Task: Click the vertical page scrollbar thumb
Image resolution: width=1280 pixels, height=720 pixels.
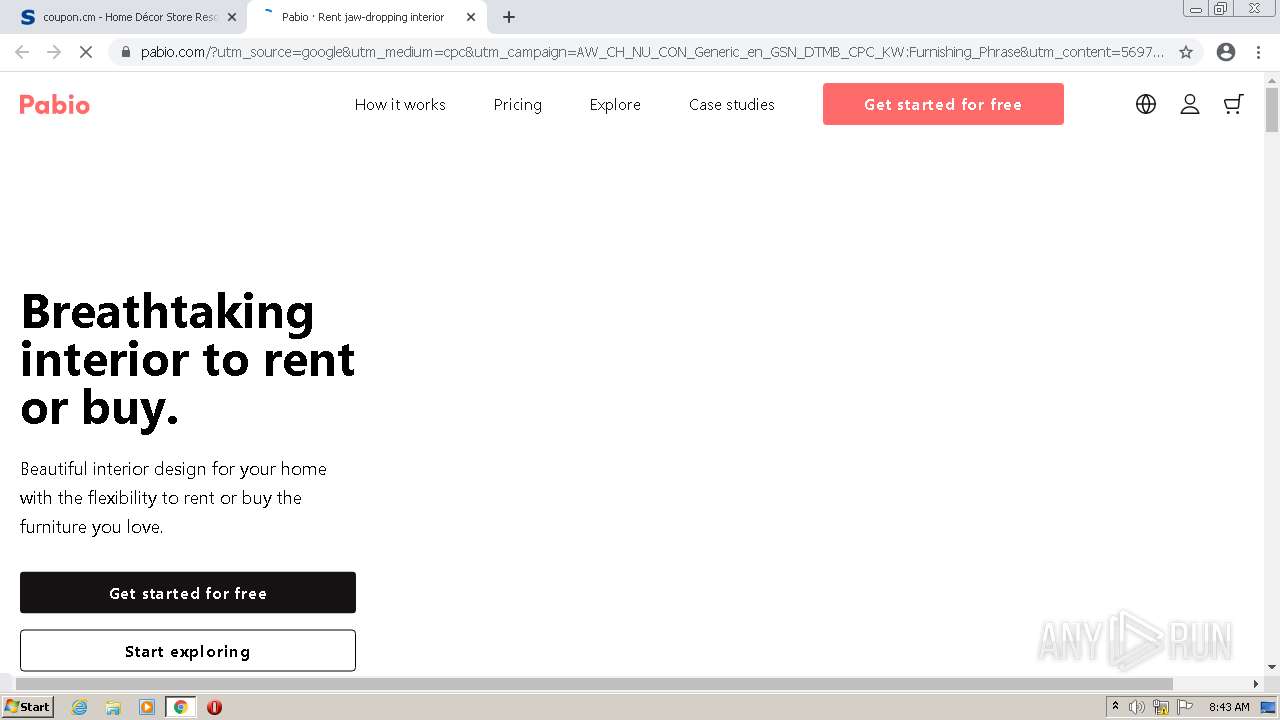Action: point(1272,110)
